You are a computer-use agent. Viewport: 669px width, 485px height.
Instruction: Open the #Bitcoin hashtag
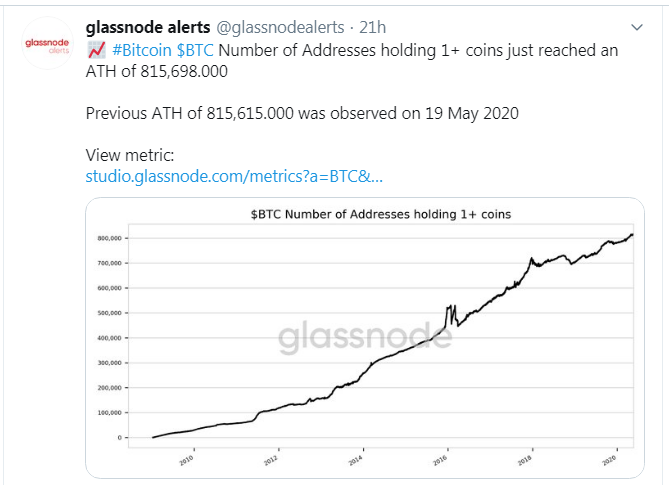[x=142, y=49]
